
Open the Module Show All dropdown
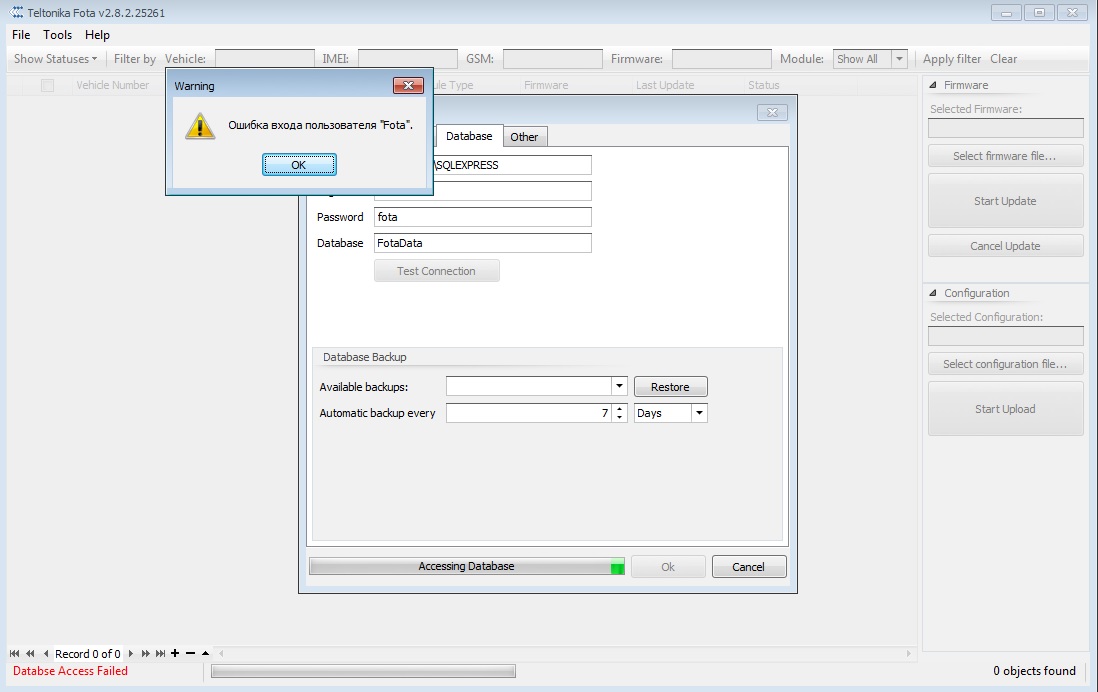click(x=899, y=60)
